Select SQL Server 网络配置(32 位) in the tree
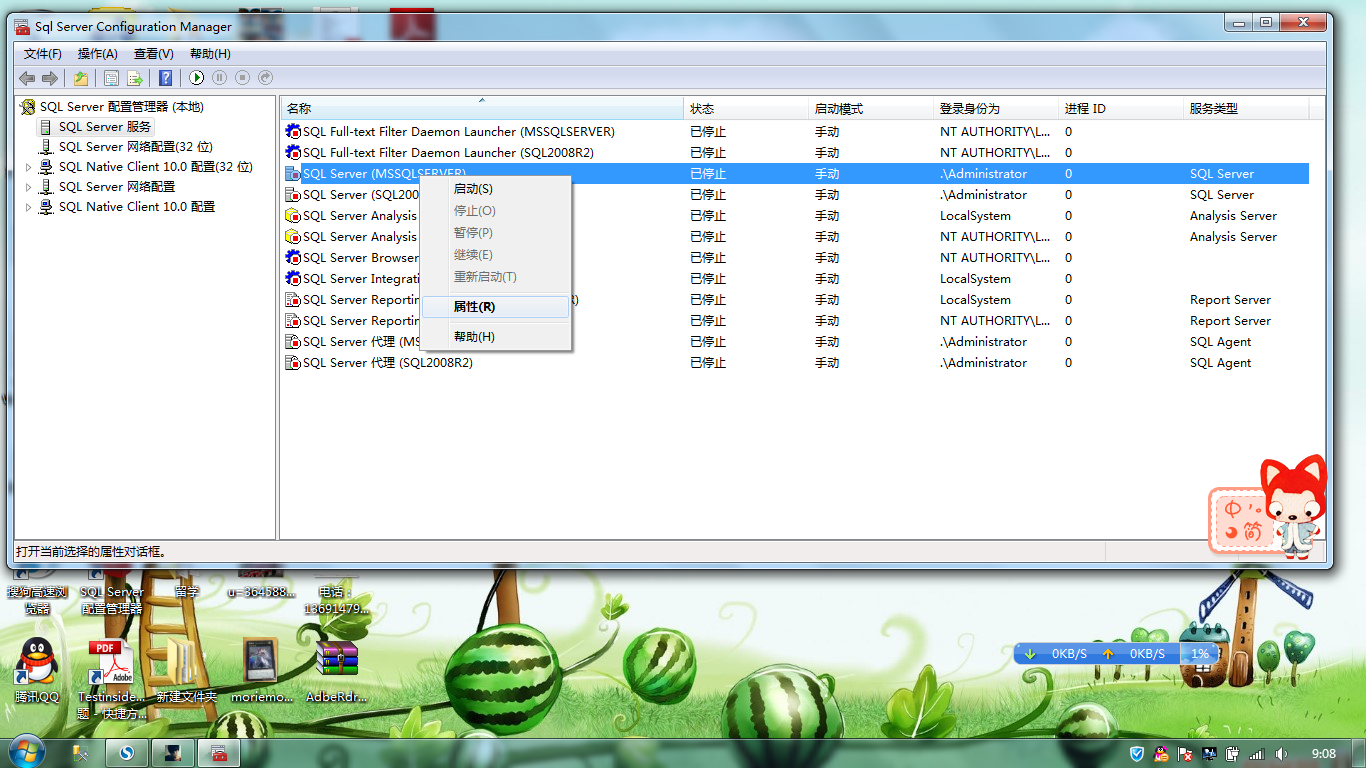 [135, 147]
